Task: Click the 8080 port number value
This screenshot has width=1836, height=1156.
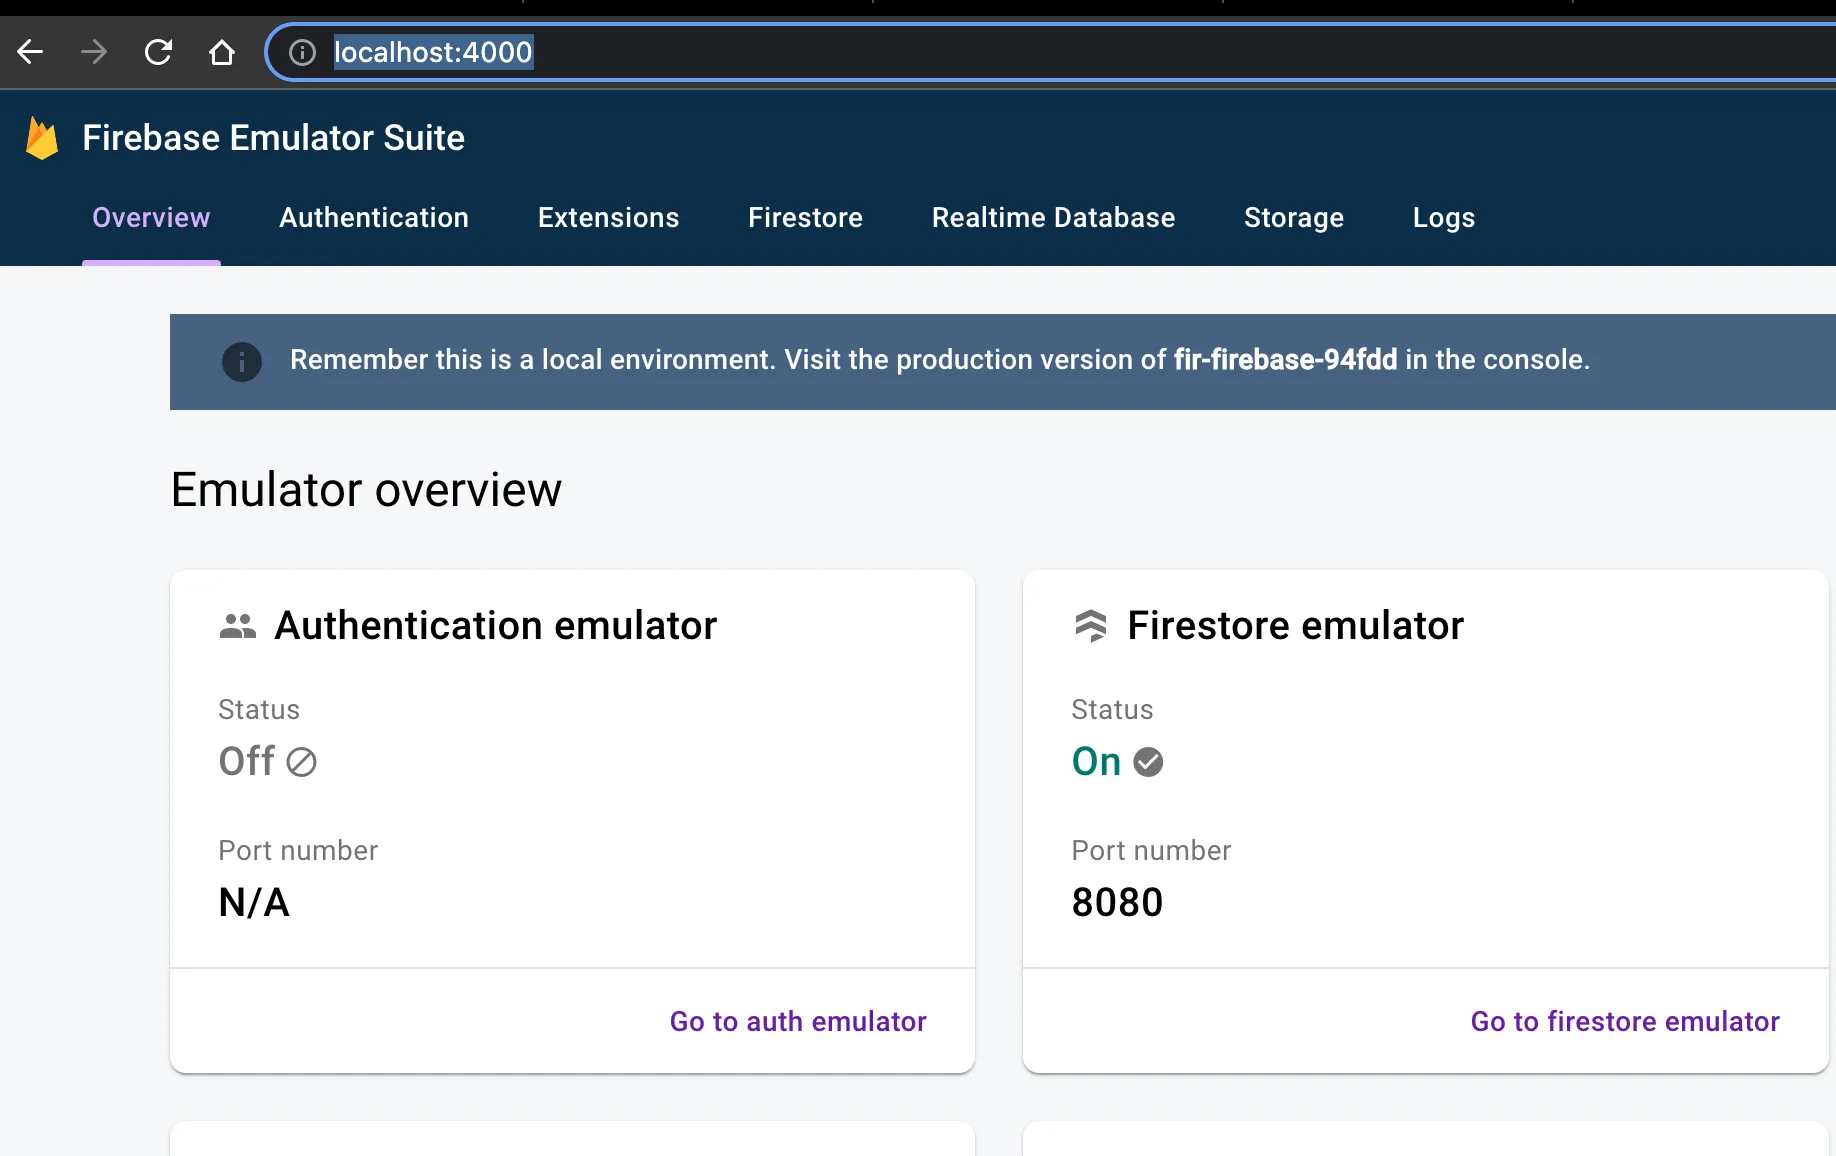Action: pyautogui.click(x=1117, y=903)
